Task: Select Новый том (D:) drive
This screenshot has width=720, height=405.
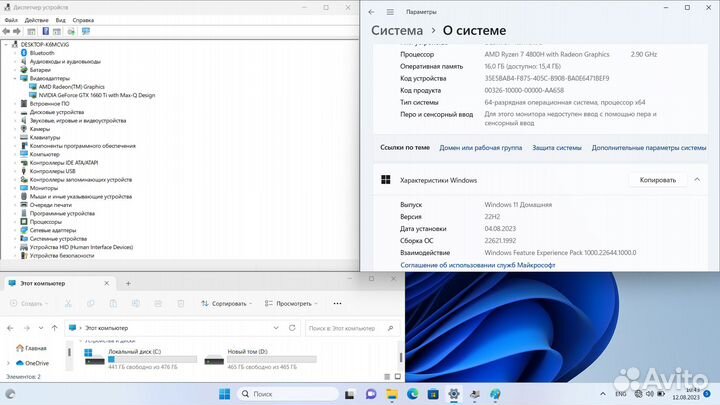Action: [260, 359]
